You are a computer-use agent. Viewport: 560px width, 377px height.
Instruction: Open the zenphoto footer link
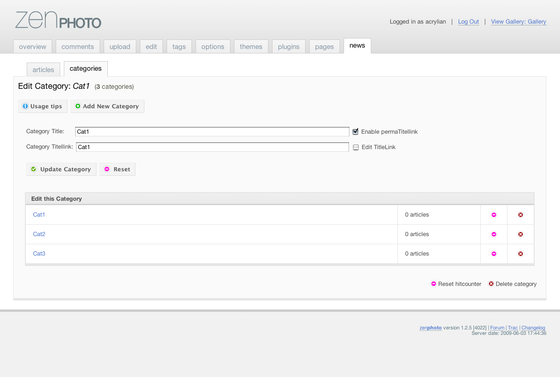[430, 328]
